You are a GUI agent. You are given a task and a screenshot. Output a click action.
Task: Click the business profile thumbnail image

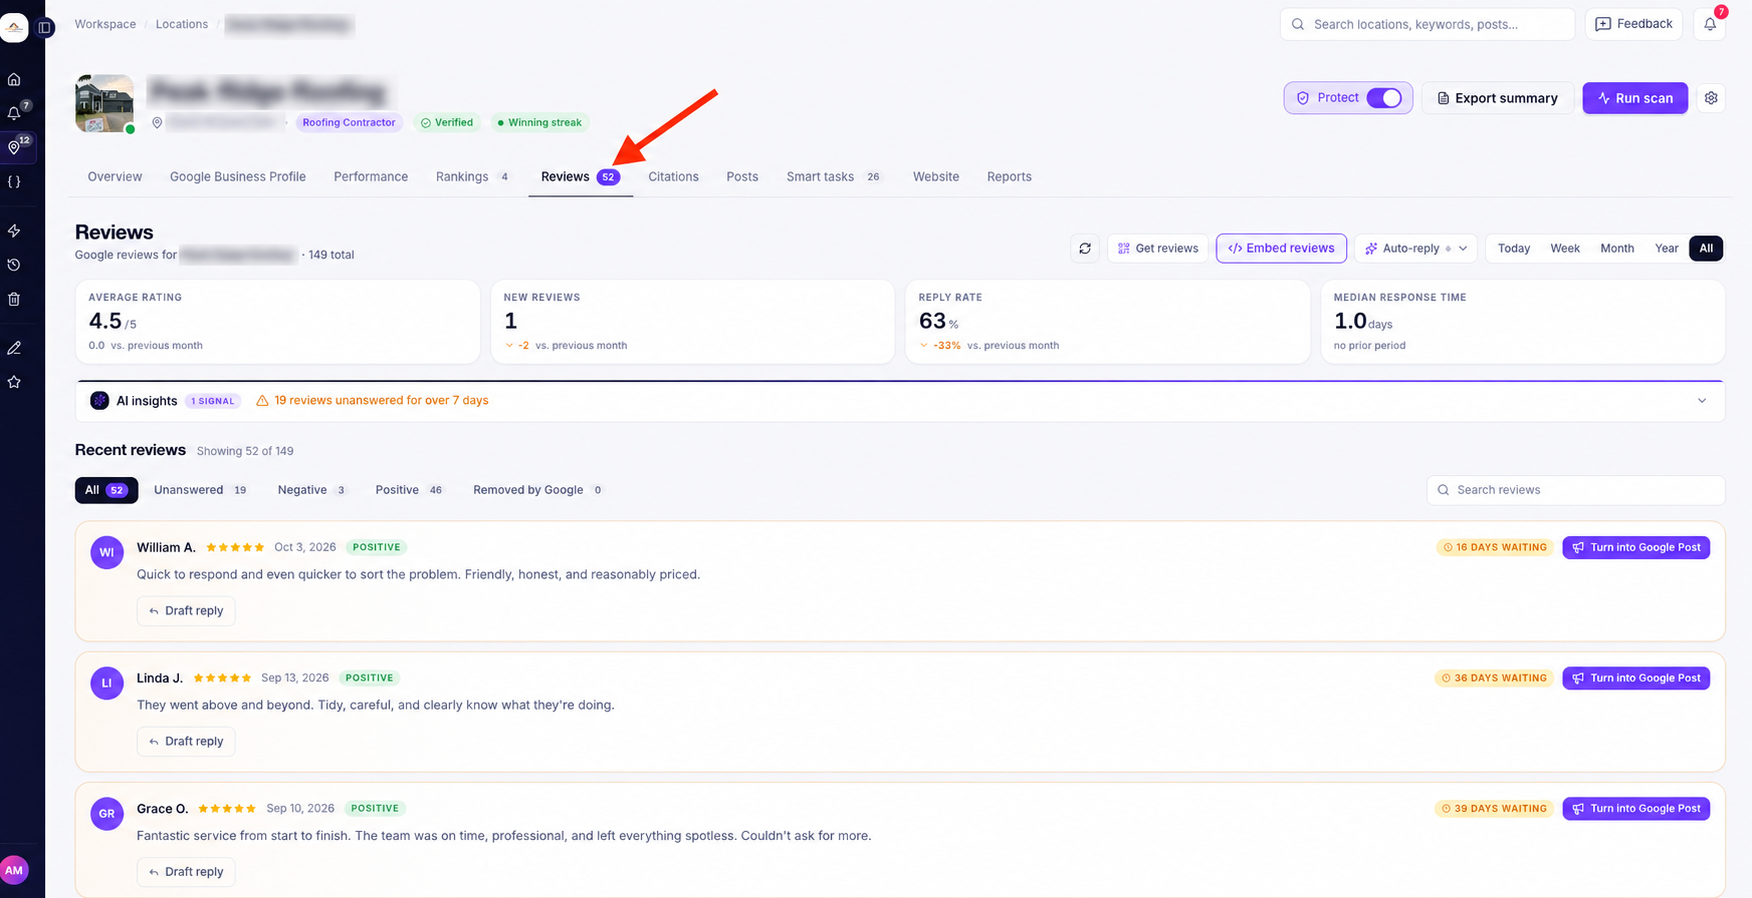tap(105, 103)
